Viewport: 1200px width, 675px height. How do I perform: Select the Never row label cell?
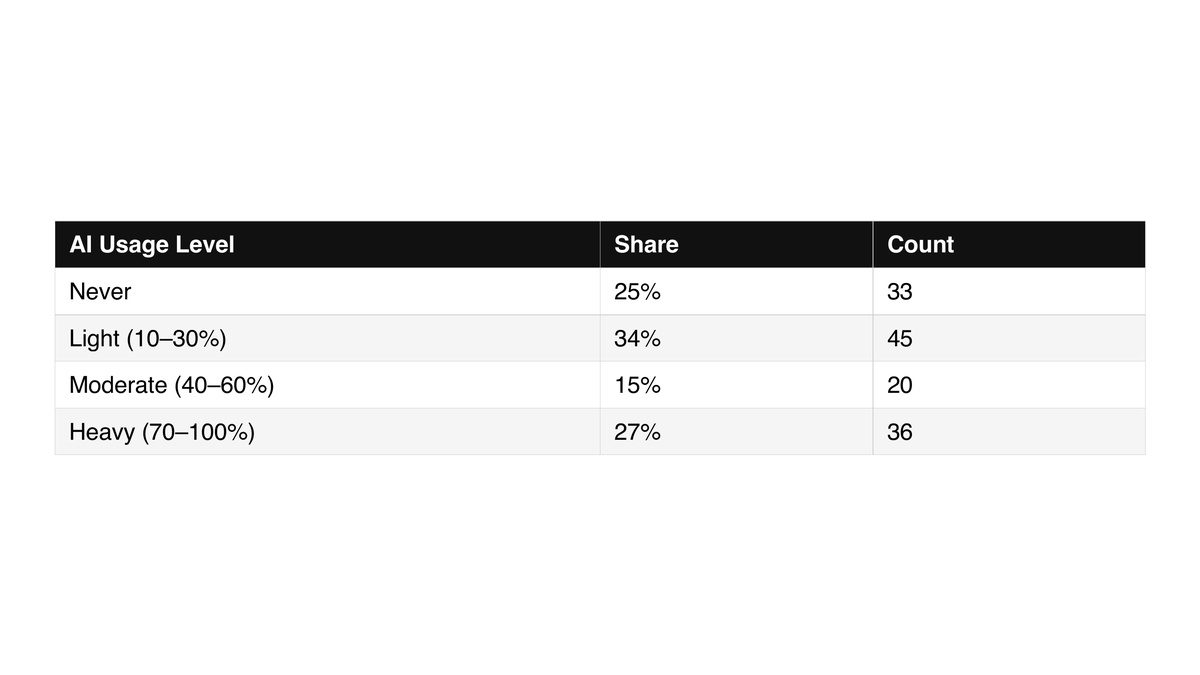(327, 291)
